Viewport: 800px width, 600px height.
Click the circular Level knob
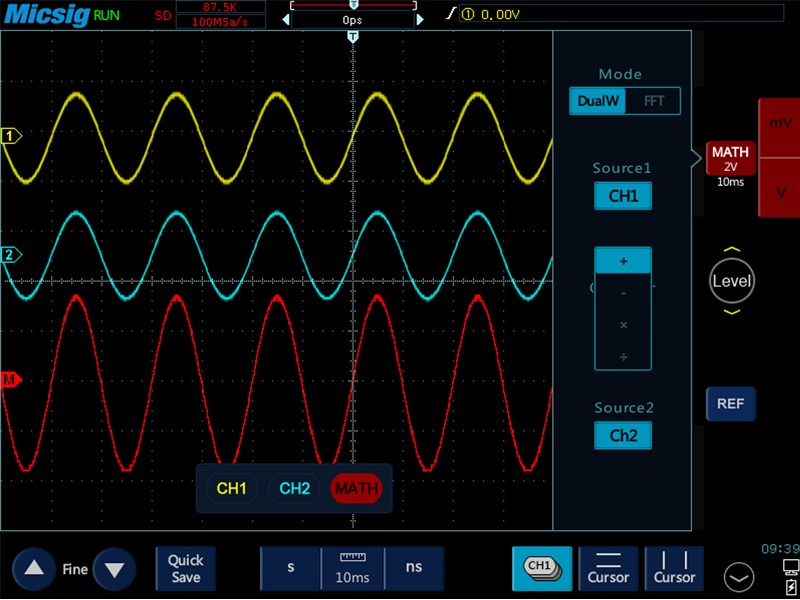pyautogui.click(x=731, y=281)
